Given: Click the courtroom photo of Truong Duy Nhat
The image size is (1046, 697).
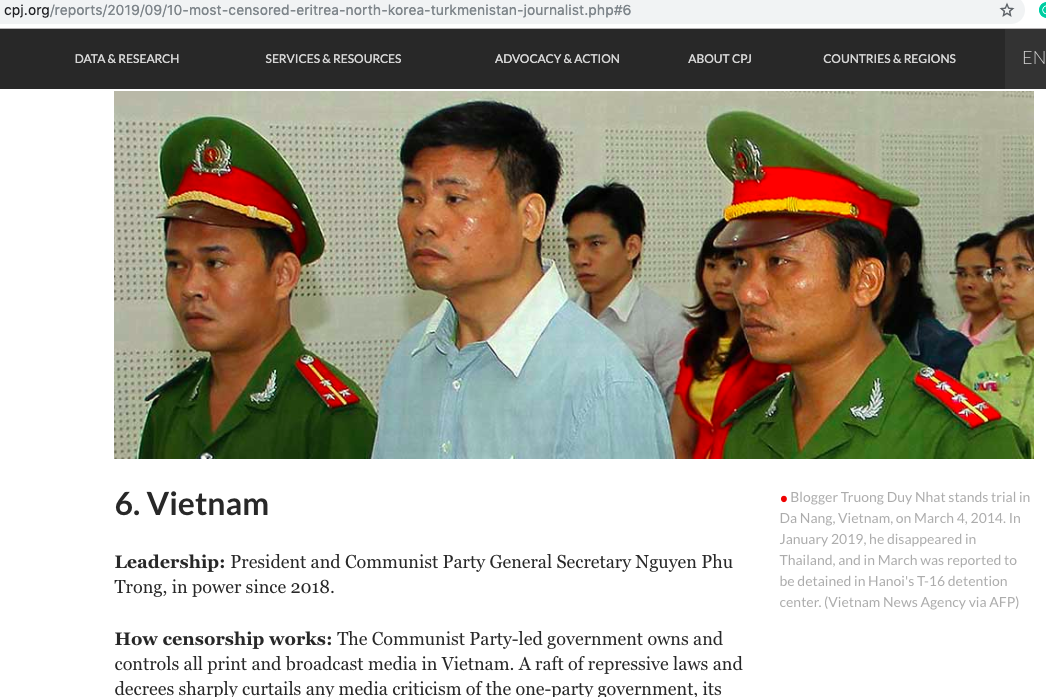Looking at the screenshot, I should (x=574, y=275).
